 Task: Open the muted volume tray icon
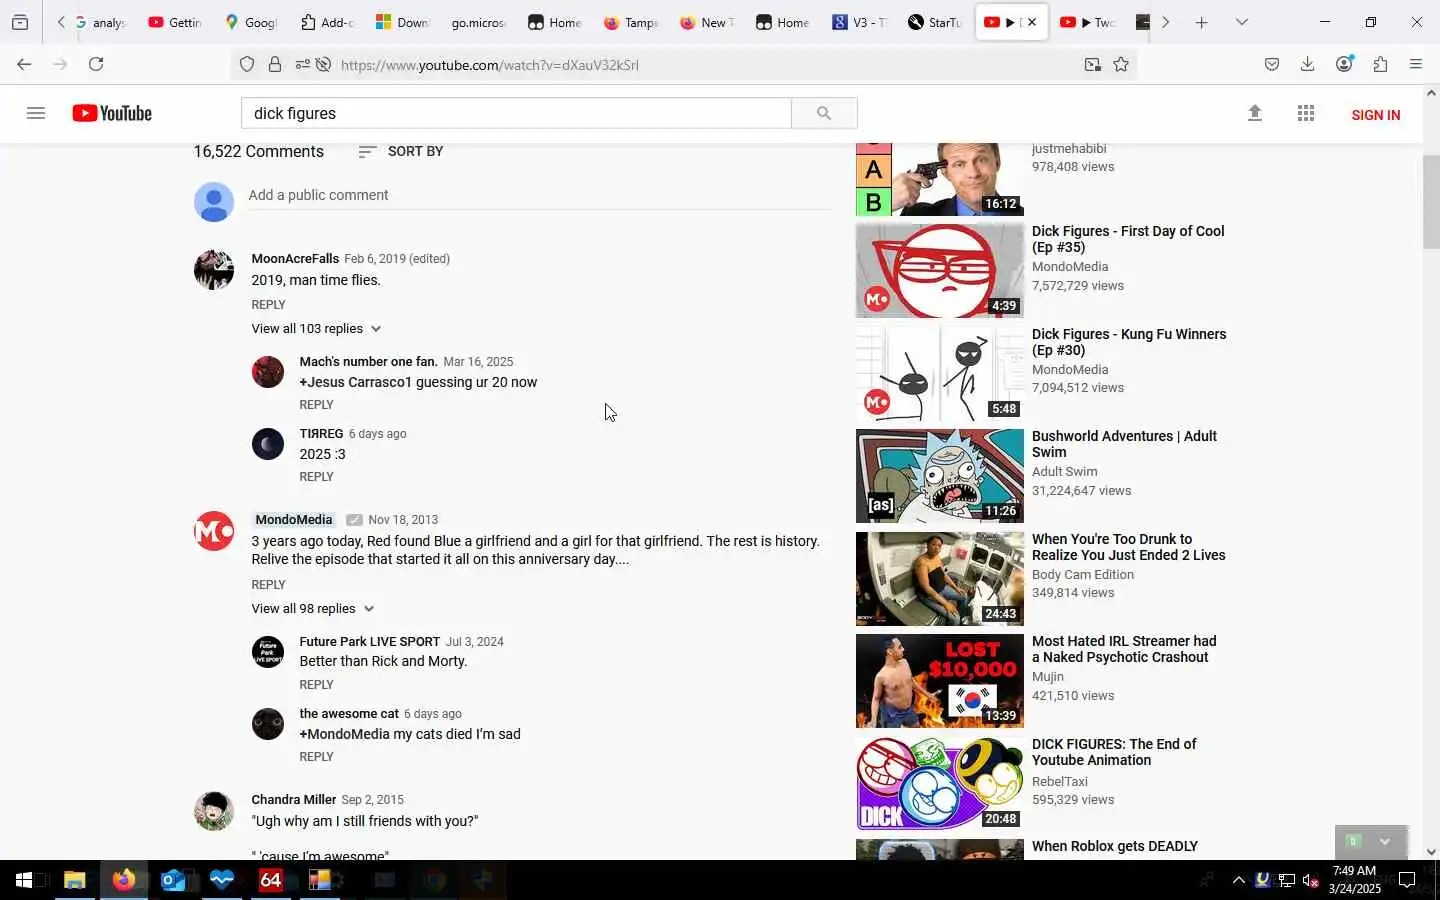(1311, 880)
